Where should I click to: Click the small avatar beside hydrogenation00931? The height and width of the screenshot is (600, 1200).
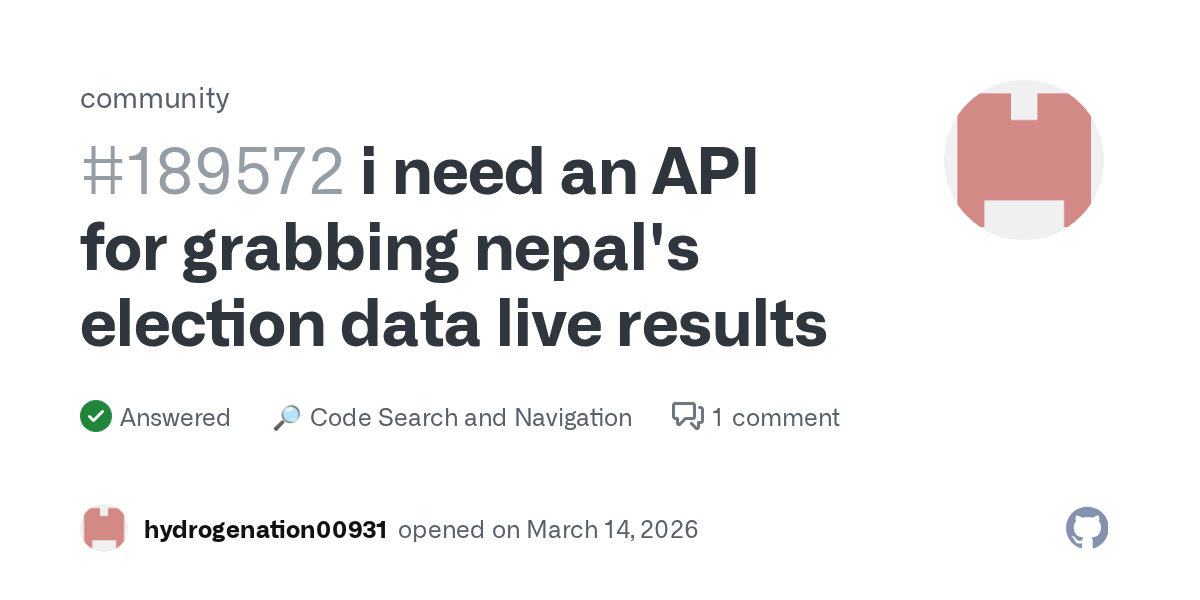pyautogui.click(x=104, y=528)
